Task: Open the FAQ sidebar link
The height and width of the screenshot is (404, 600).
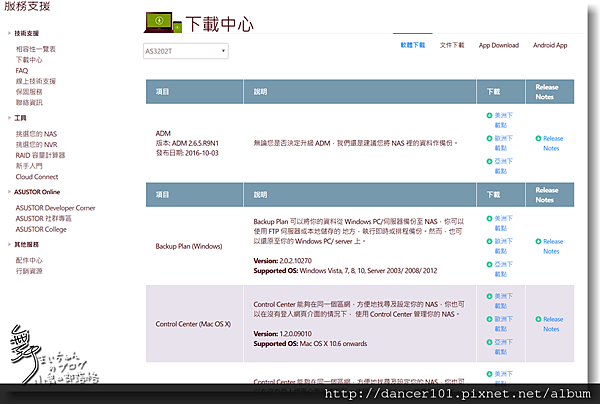Action: tap(22, 70)
